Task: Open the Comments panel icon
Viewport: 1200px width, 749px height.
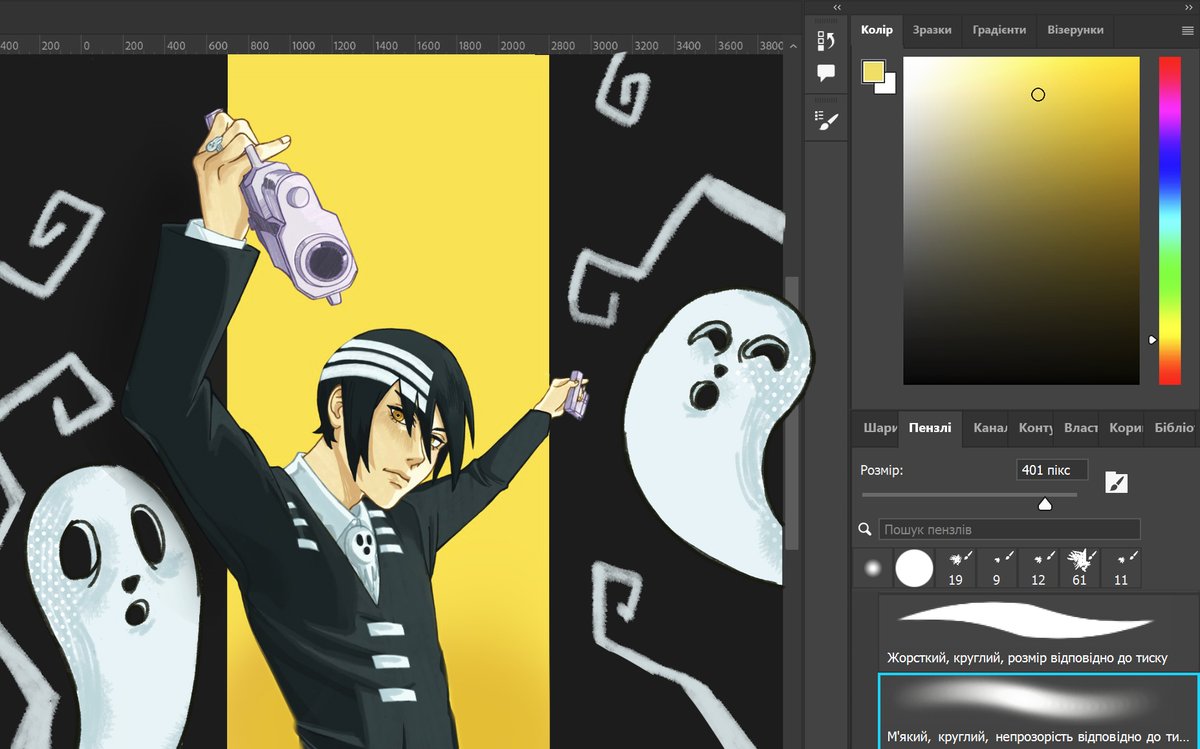Action: coord(826,73)
